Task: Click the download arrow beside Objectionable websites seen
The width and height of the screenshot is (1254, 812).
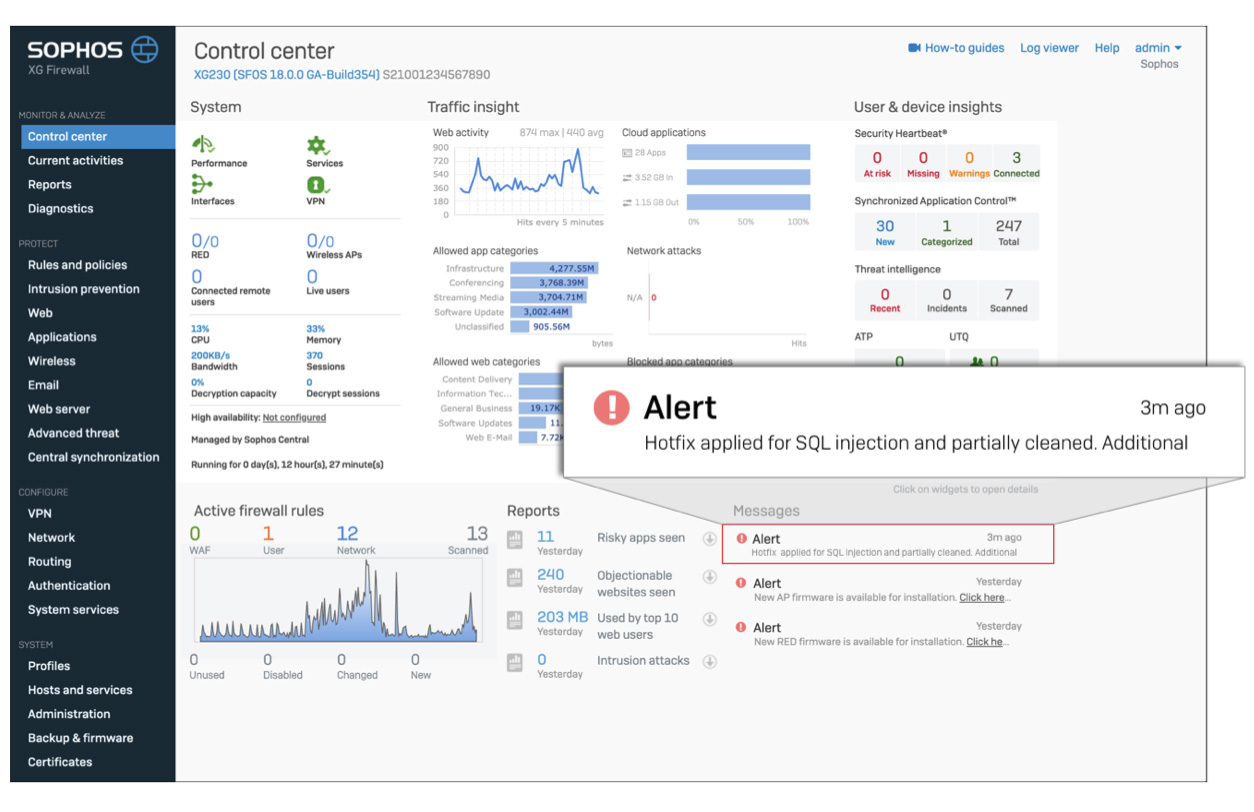Action: (709, 577)
